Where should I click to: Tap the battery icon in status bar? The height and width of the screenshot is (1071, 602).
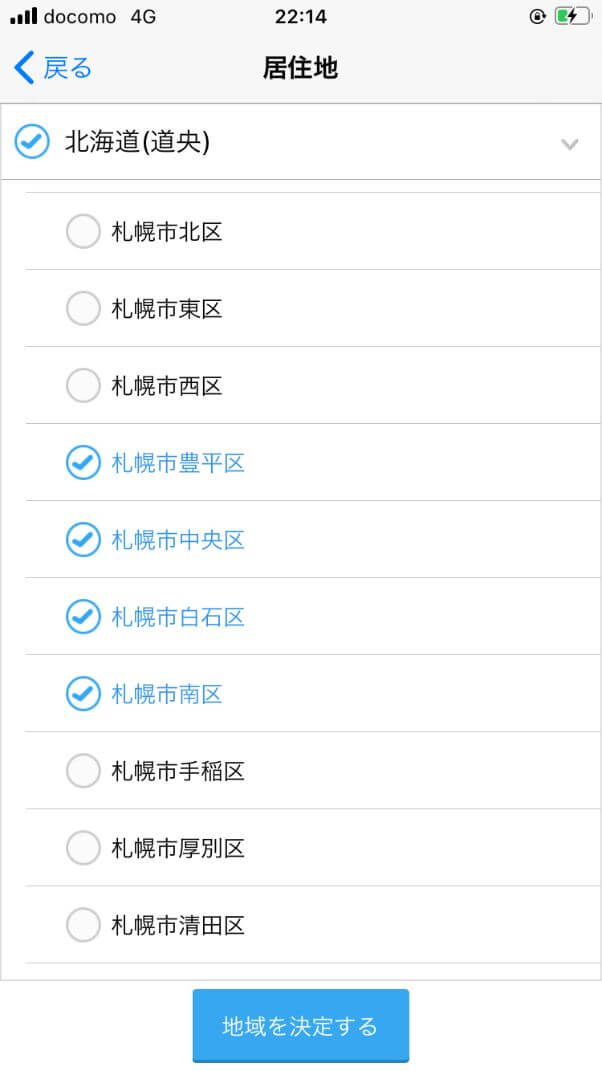click(572, 16)
